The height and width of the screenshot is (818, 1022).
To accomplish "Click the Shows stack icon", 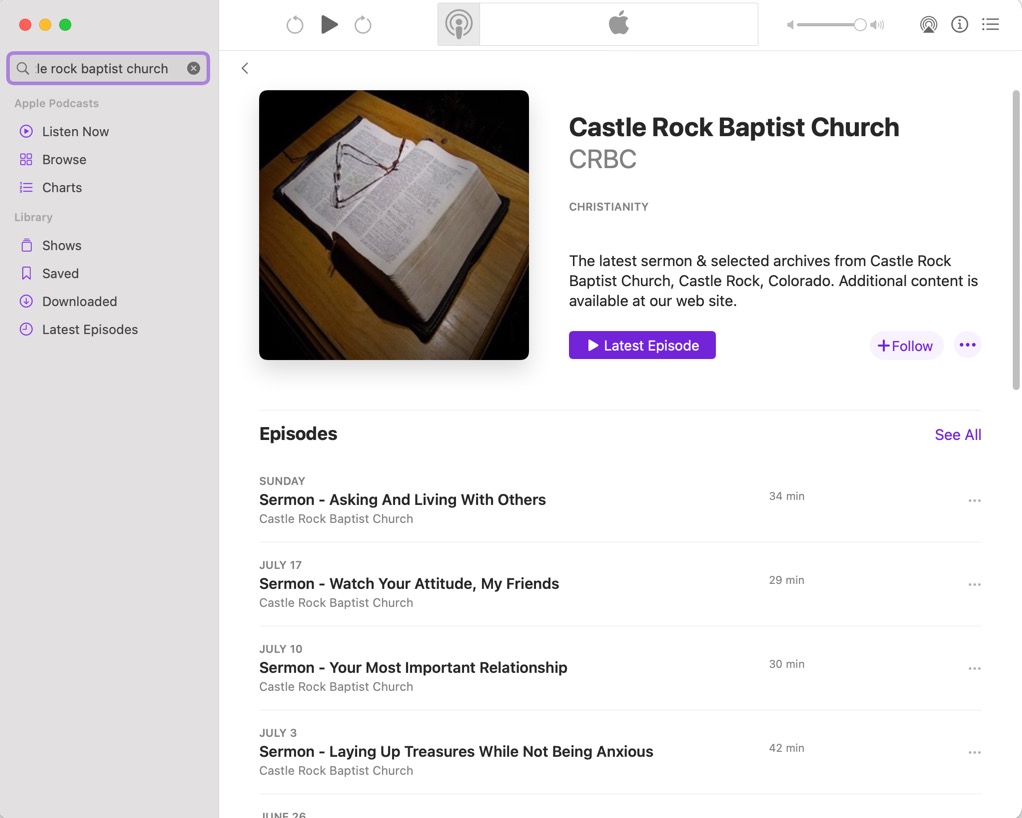I will (26, 245).
